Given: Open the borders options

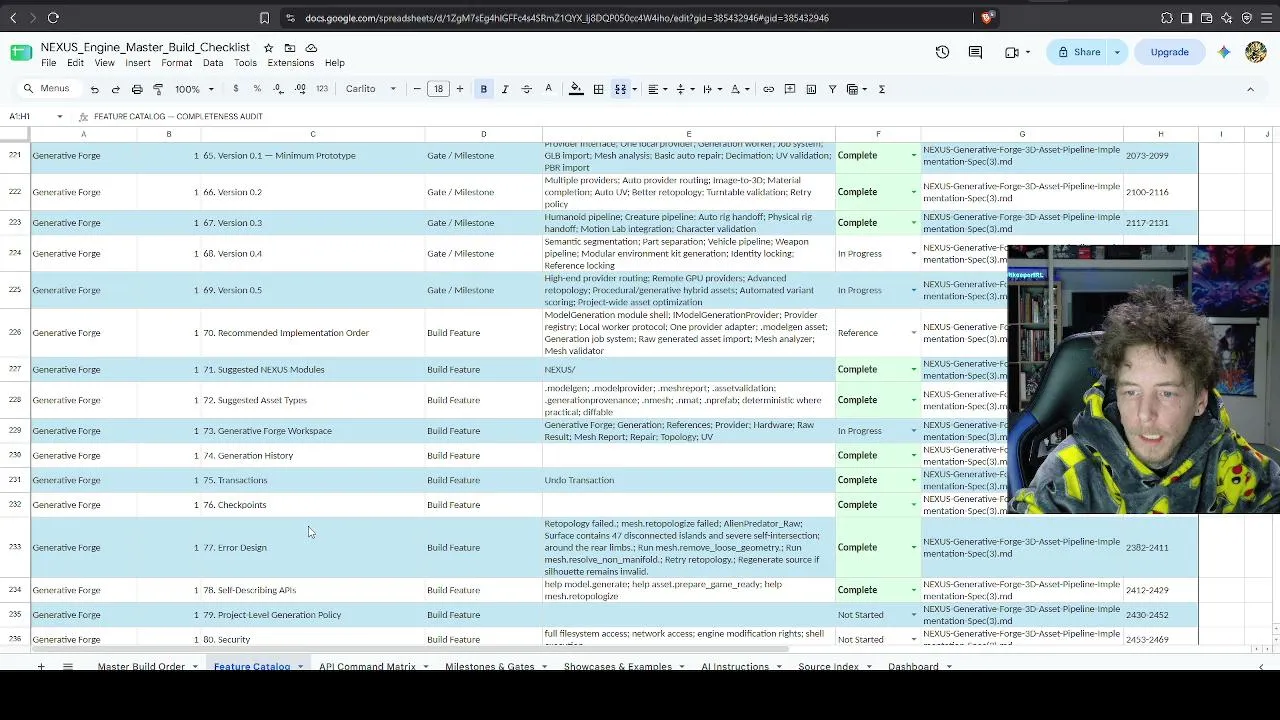Looking at the screenshot, I should [x=598, y=89].
